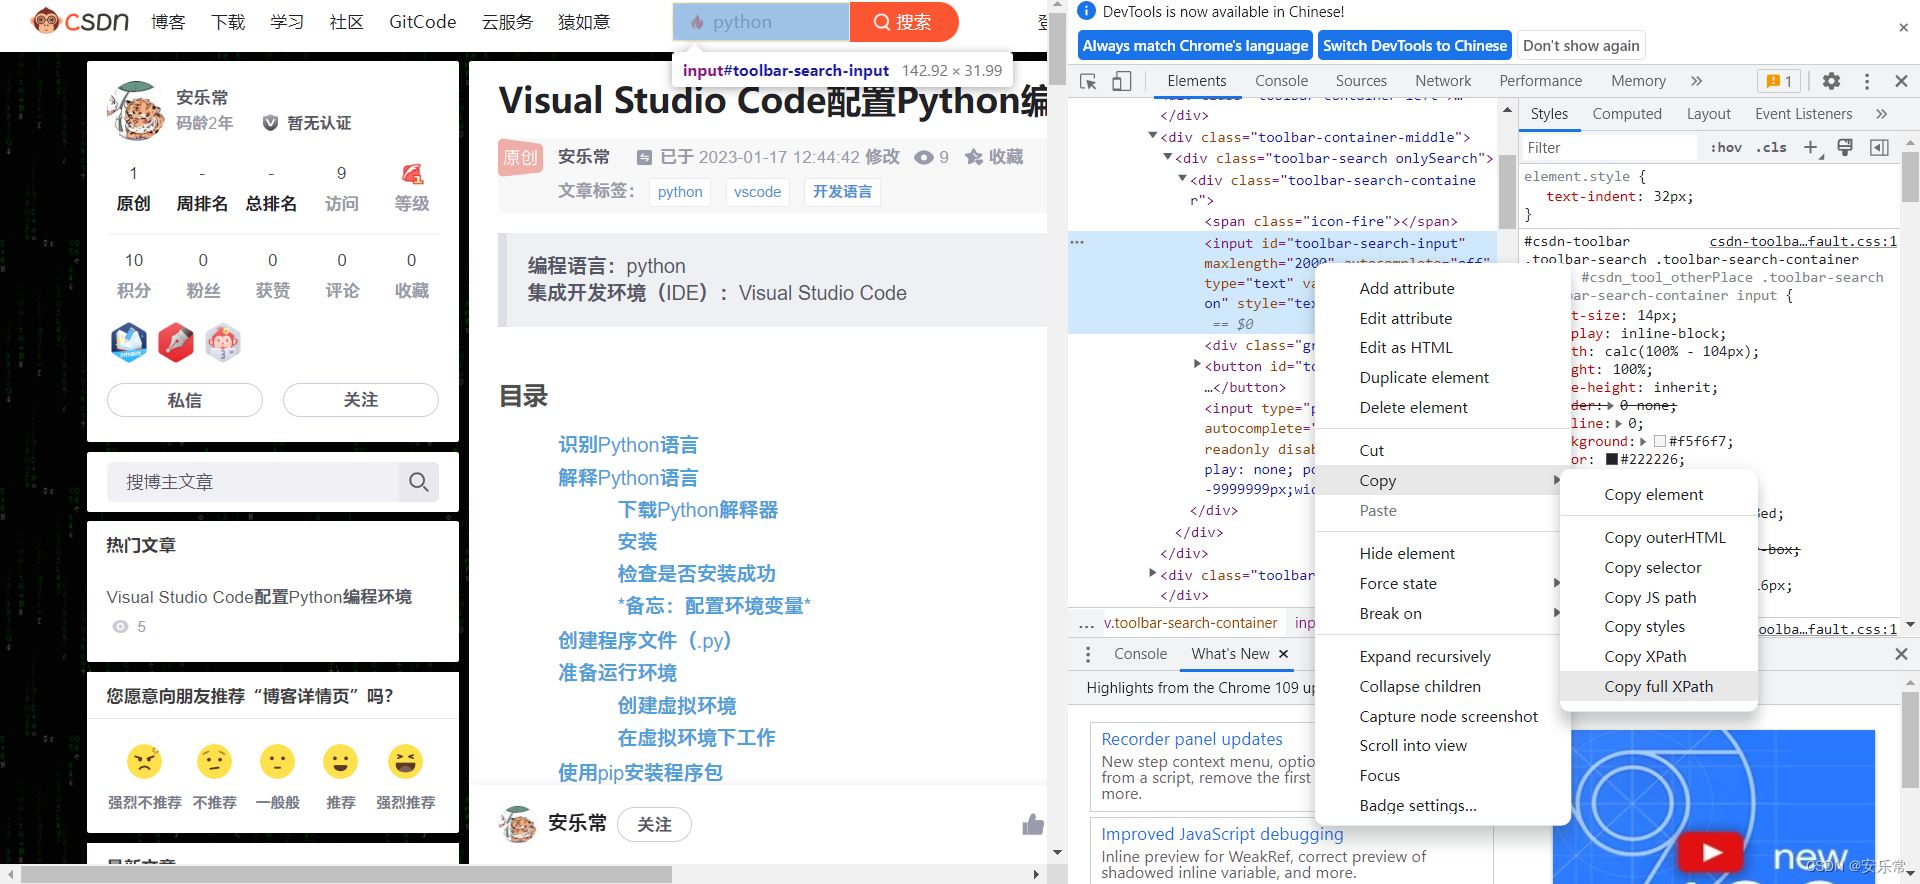1920x884 pixels.
Task: Dismiss the DevTools language infobar
Action: coord(1903,28)
